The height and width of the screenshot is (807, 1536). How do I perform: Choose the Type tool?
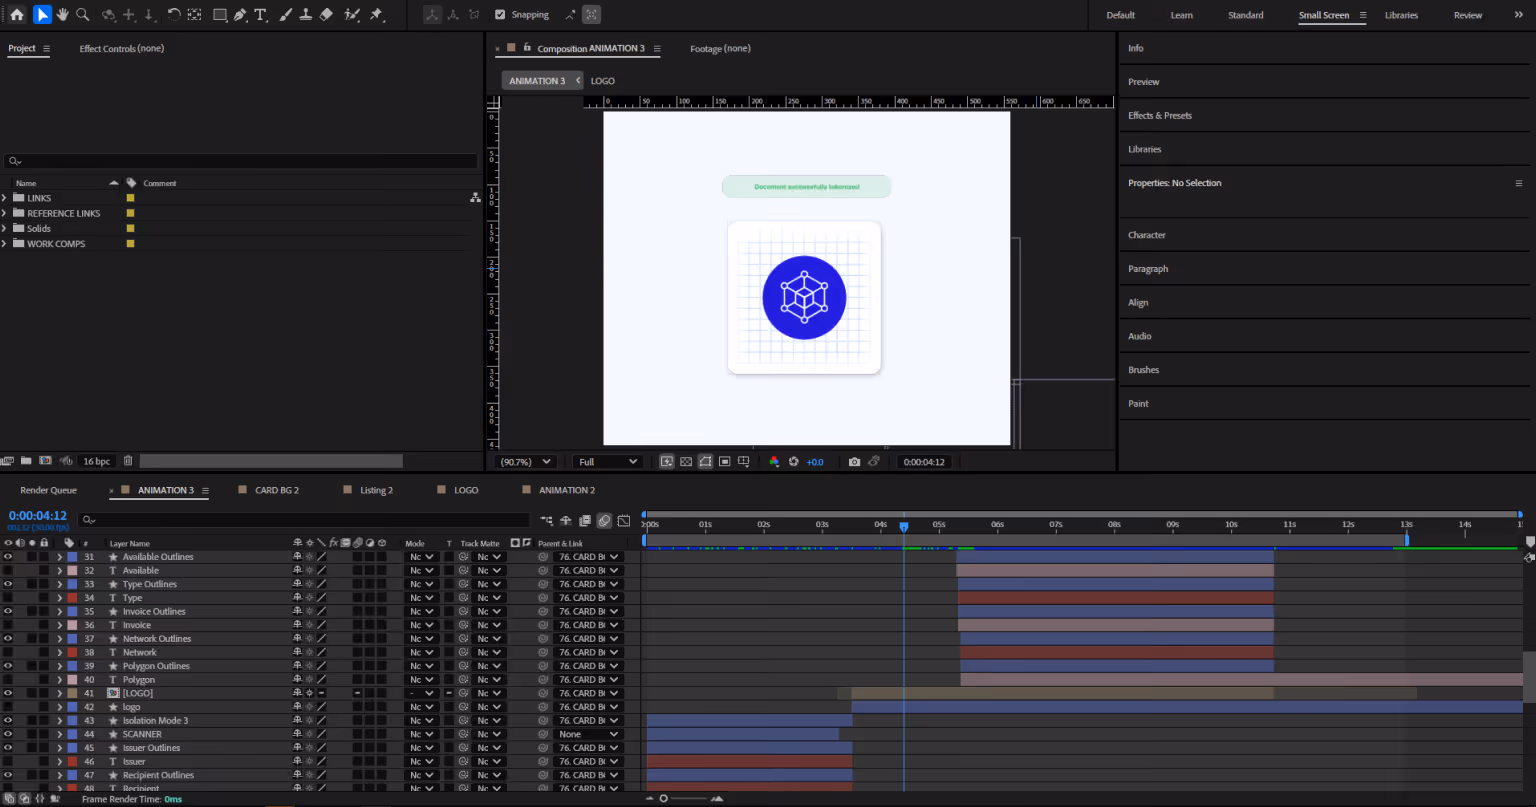point(260,14)
